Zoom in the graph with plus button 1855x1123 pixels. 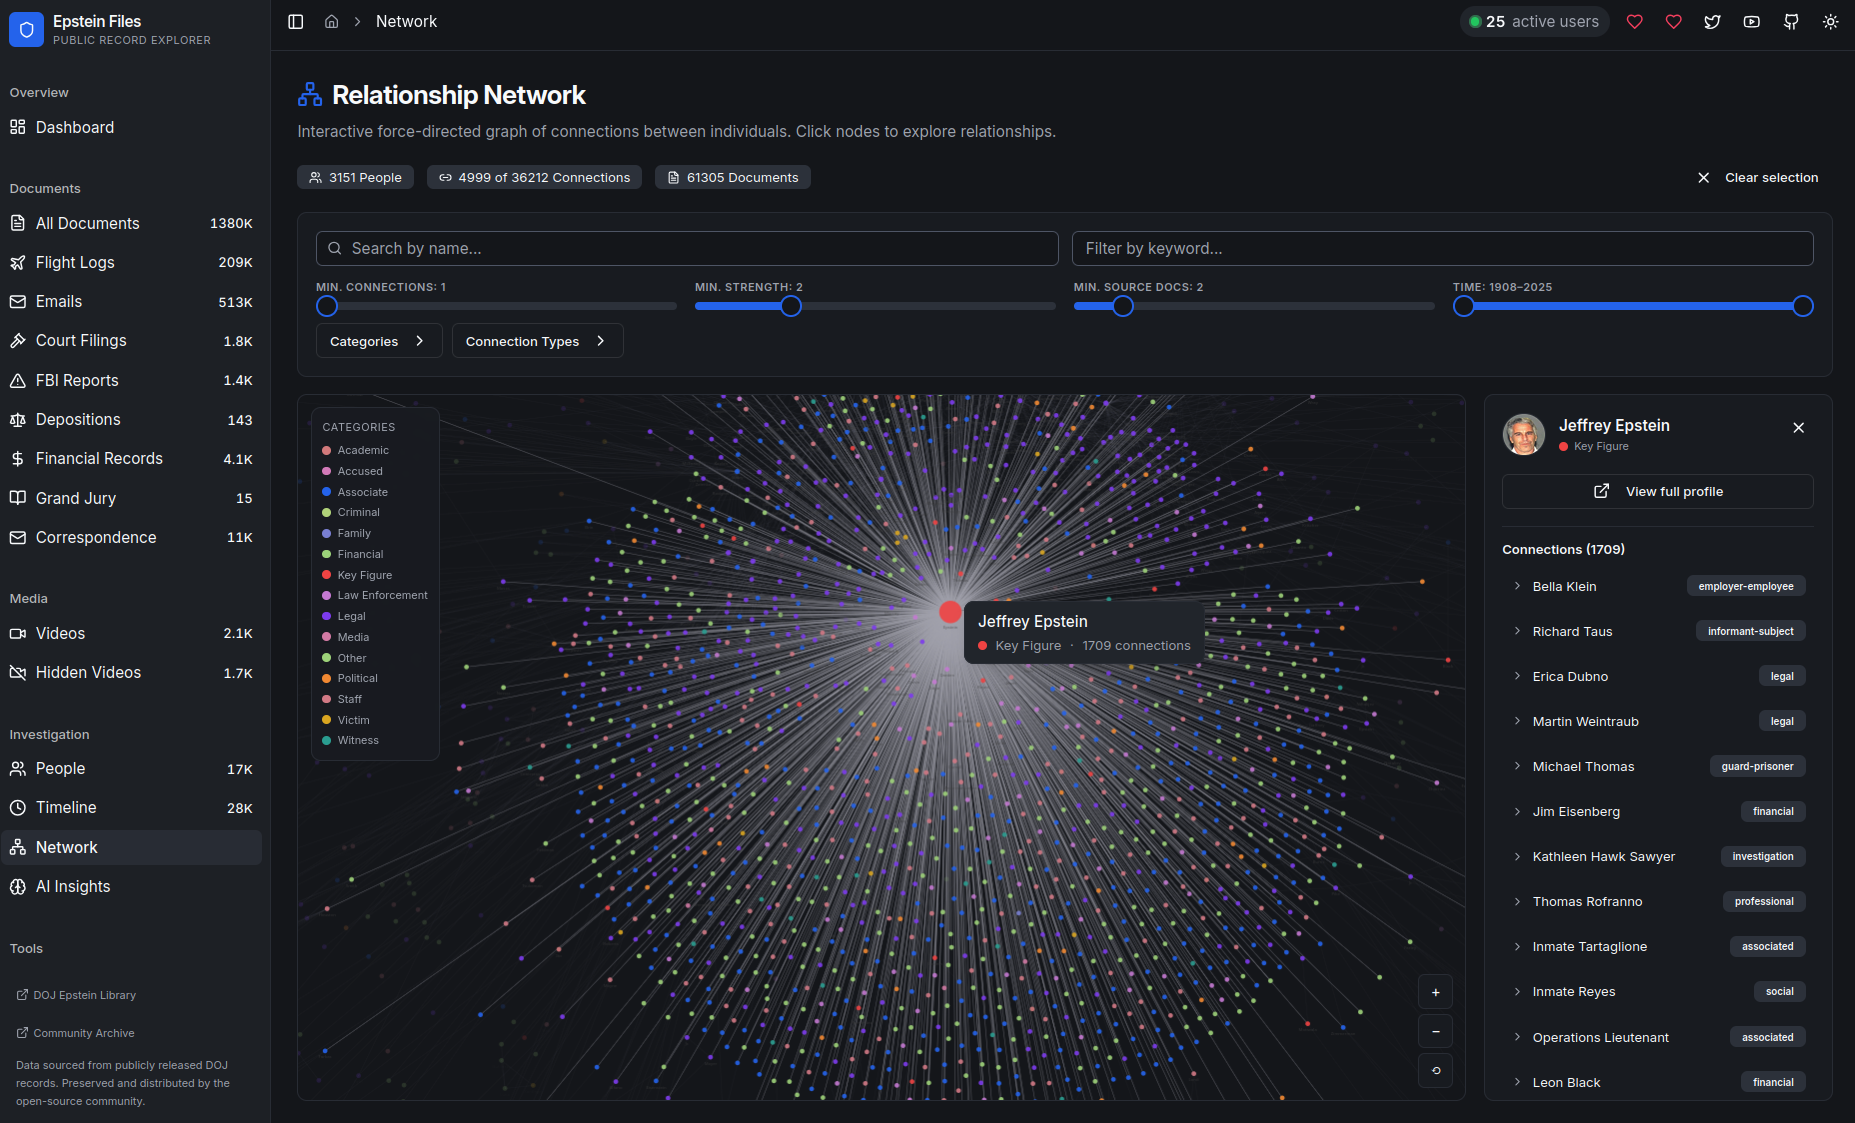click(1435, 992)
